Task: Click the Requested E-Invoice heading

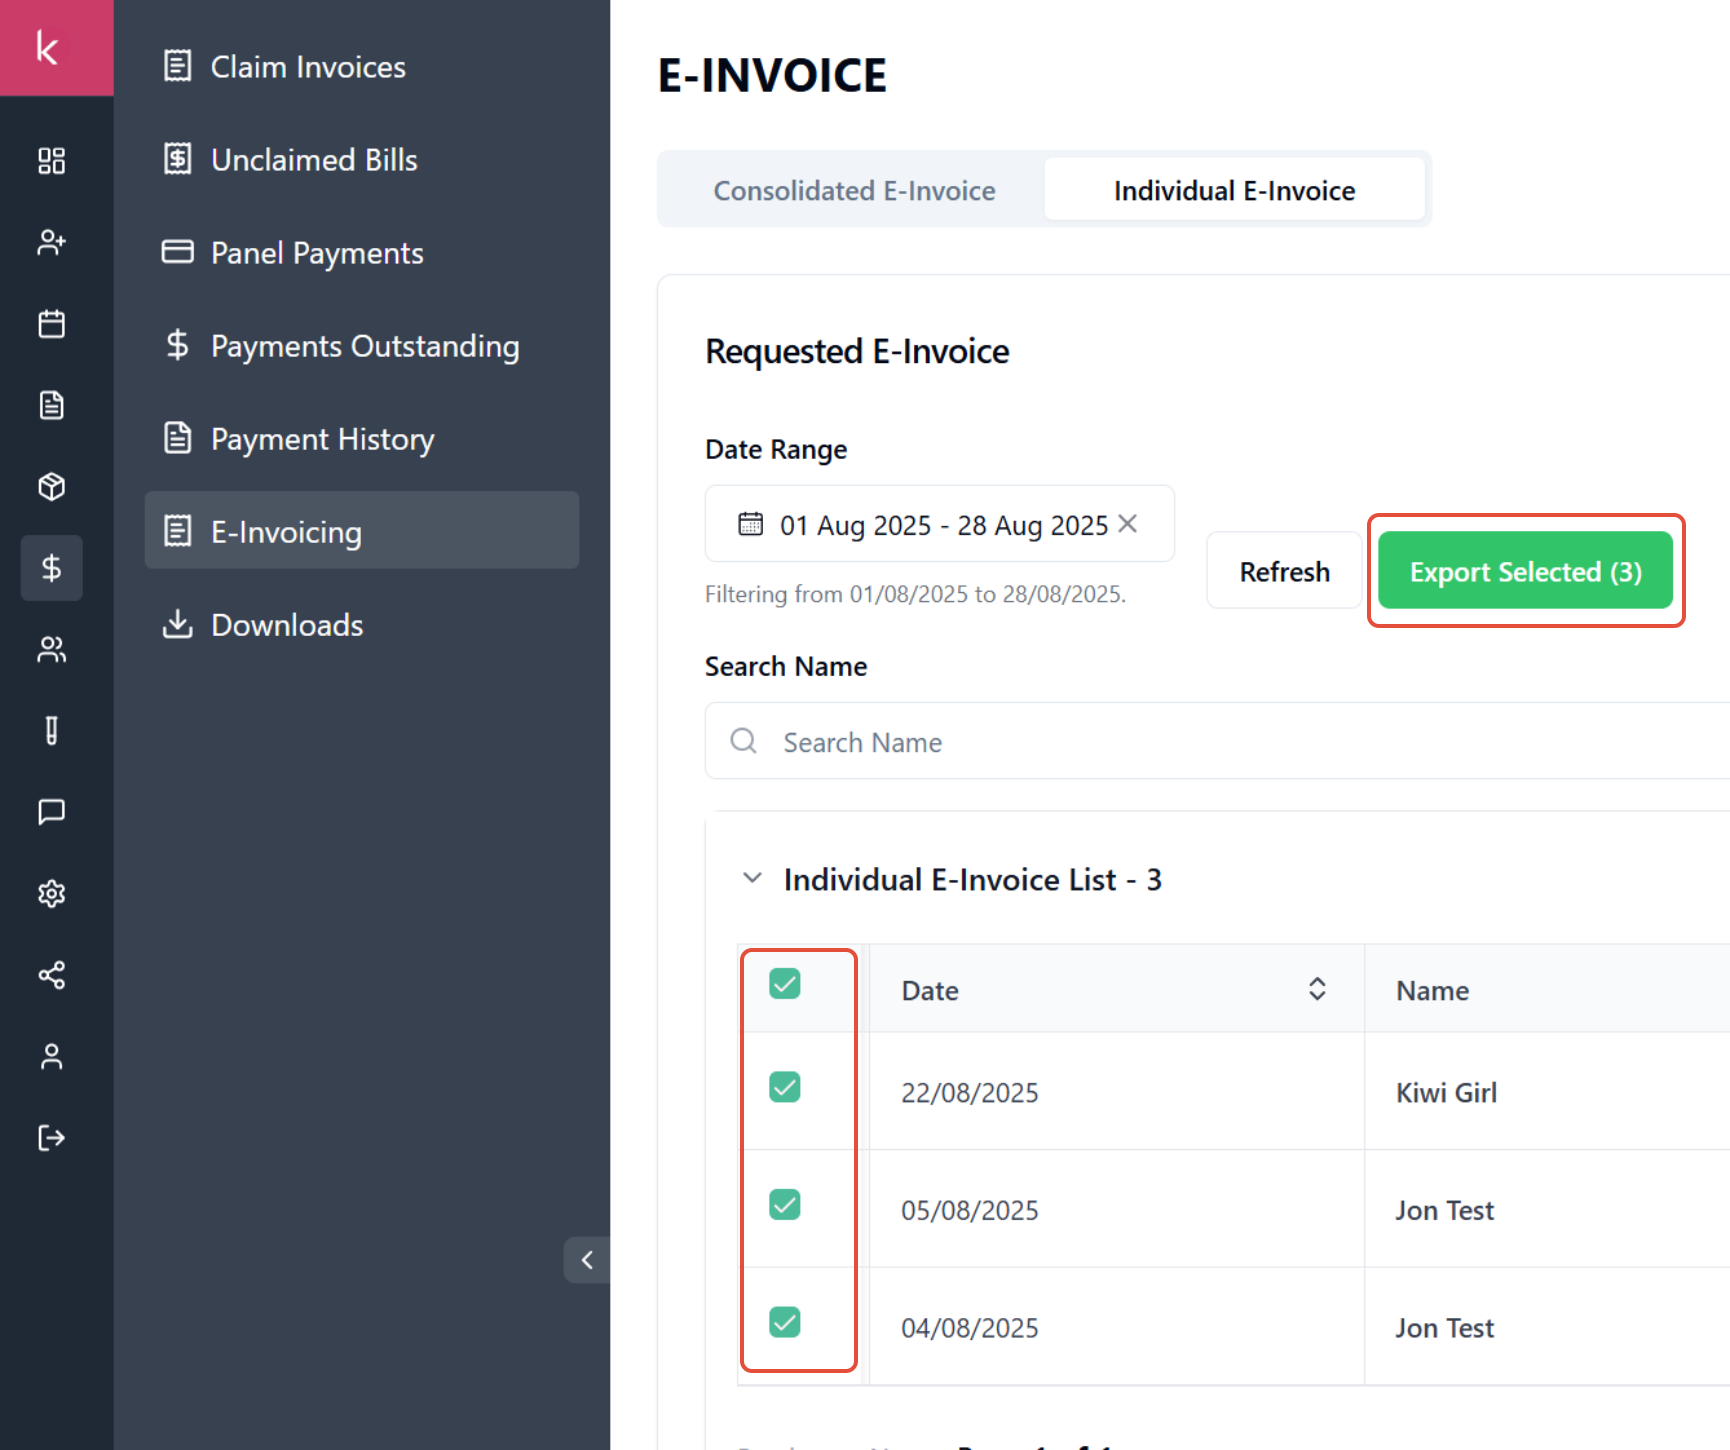Action: click(x=857, y=351)
